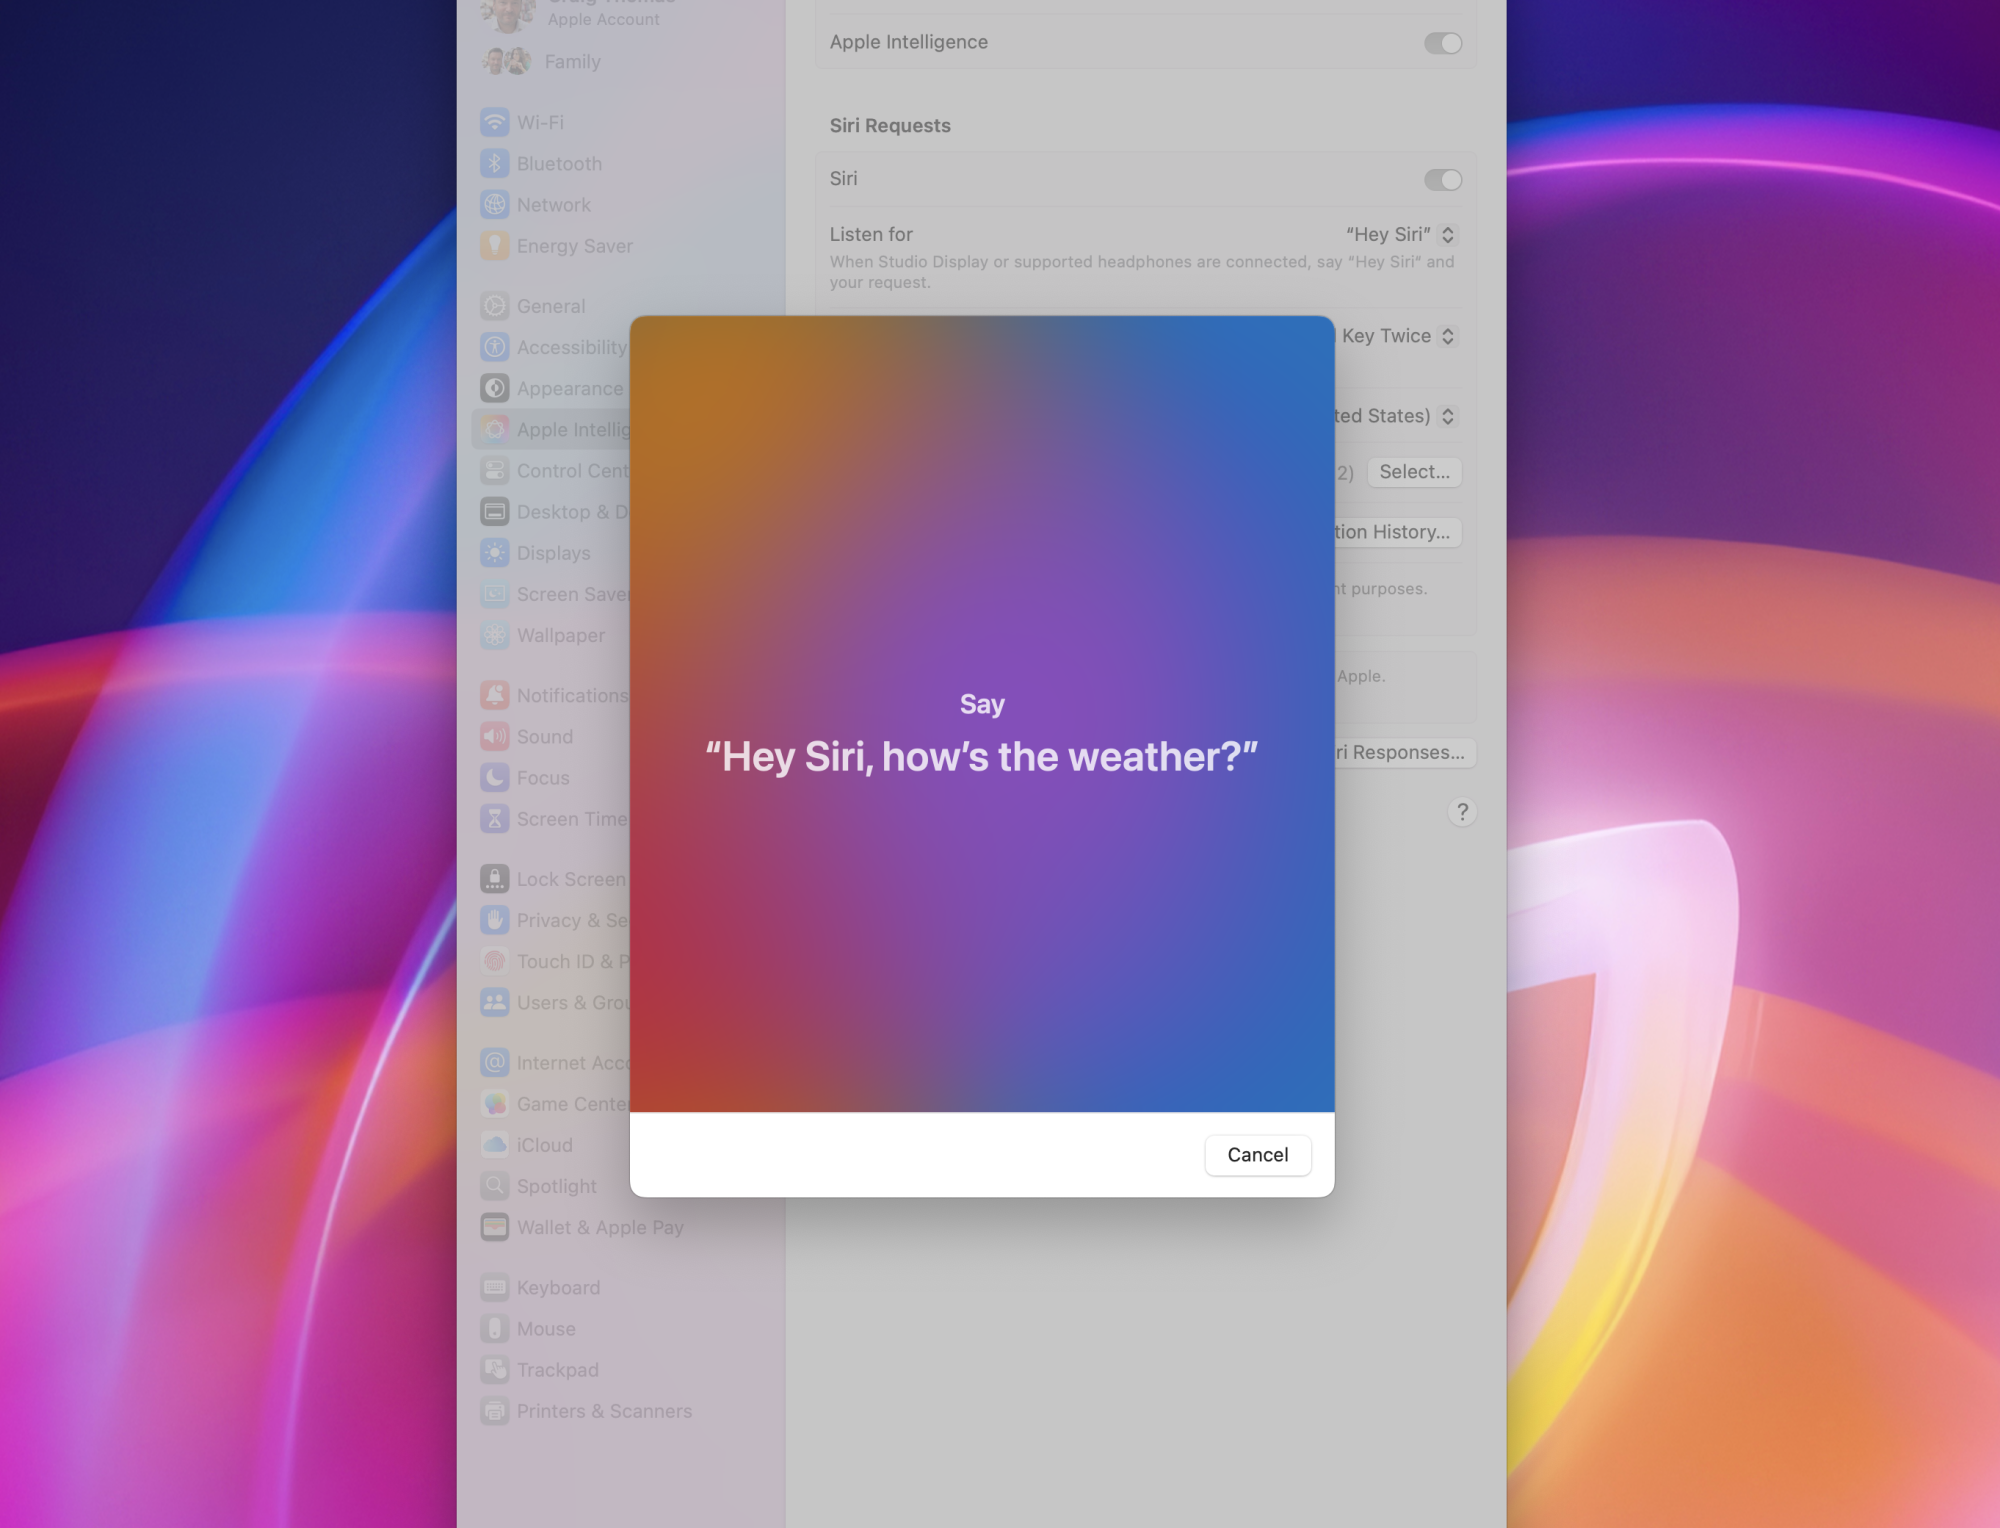Open the Screen Time hourglass icon

495,818
